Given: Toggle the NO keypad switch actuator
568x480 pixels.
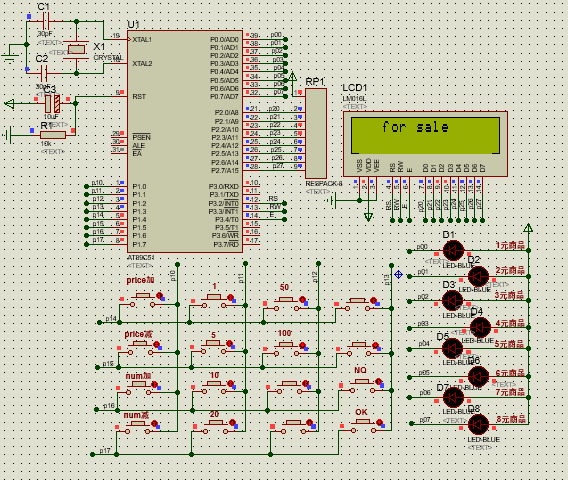Looking at the screenshot, I should (379, 381).
